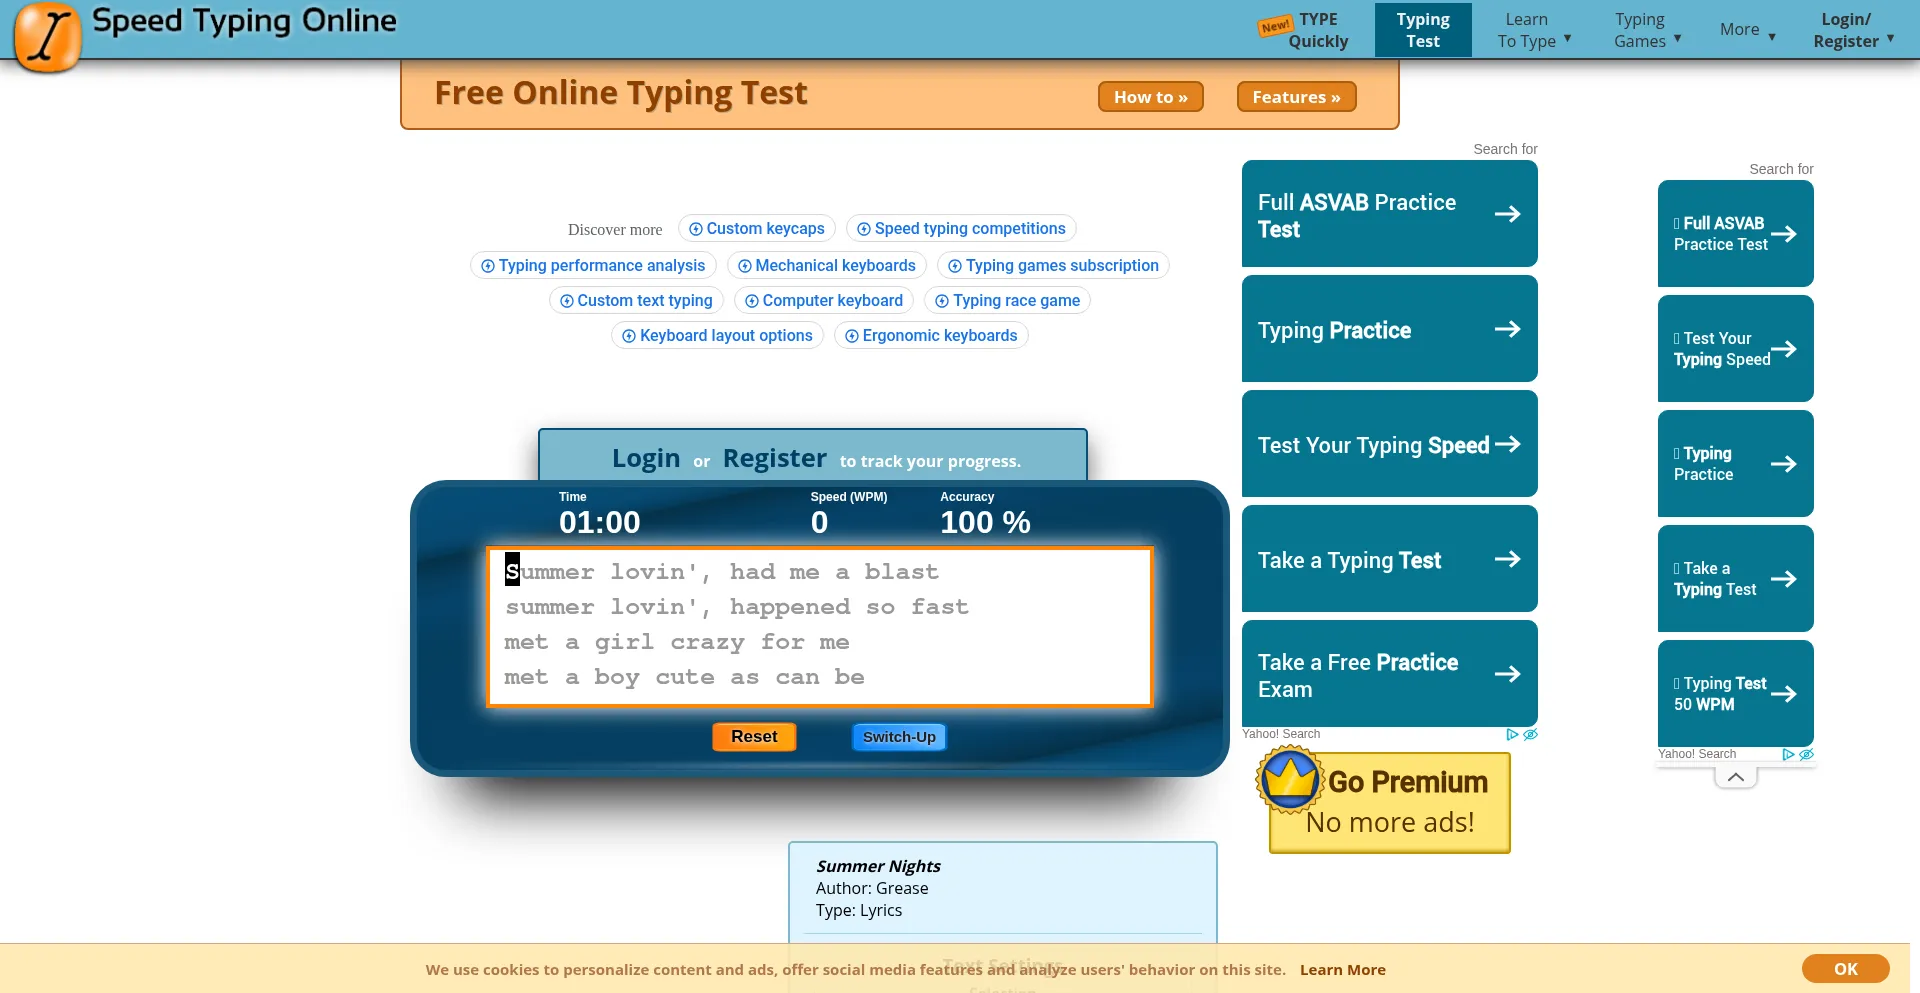The width and height of the screenshot is (1920, 993).
Task: Click the arrow on Full ASVAB Practice Test
Action: pyautogui.click(x=1507, y=214)
